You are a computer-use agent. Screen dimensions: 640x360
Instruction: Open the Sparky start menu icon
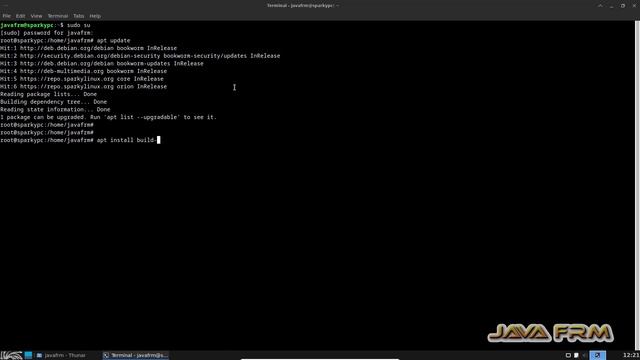click(11, 355)
